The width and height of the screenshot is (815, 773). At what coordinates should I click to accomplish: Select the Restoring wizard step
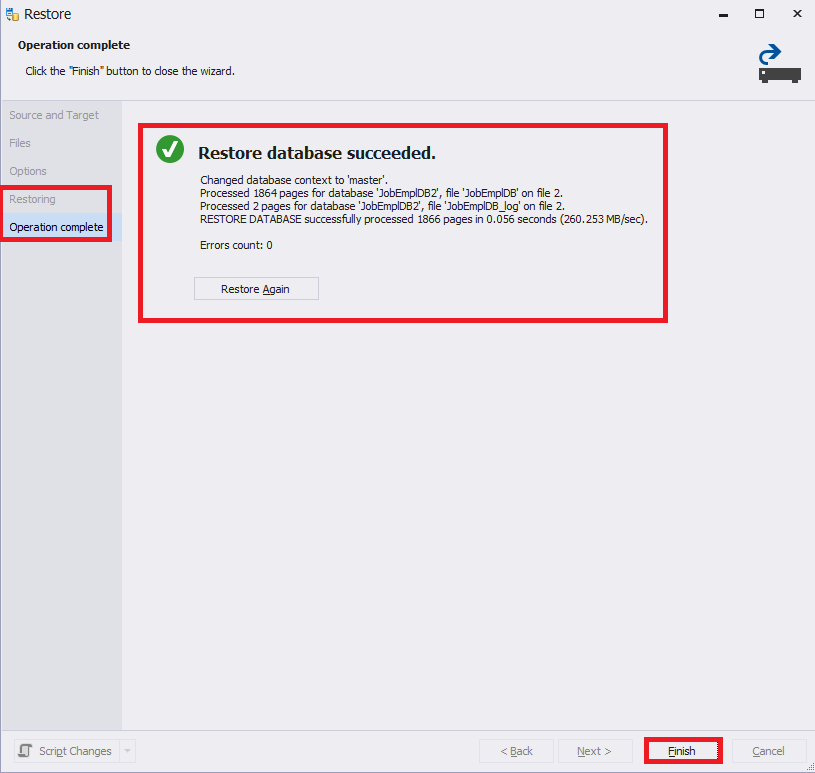(x=32, y=199)
